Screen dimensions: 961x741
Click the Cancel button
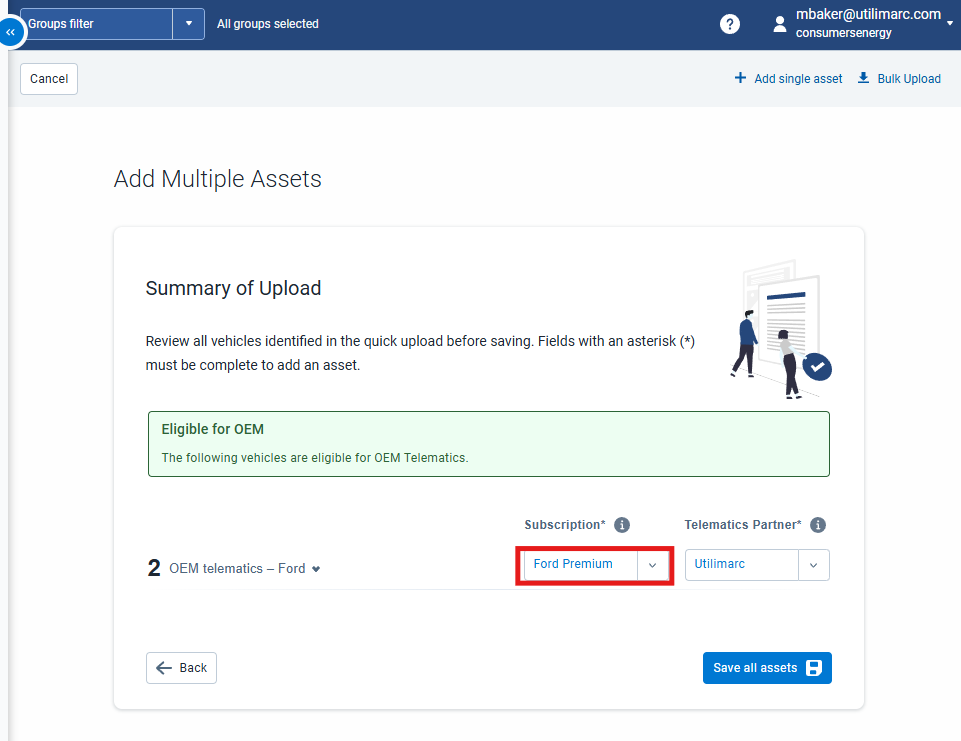point(49,79)
